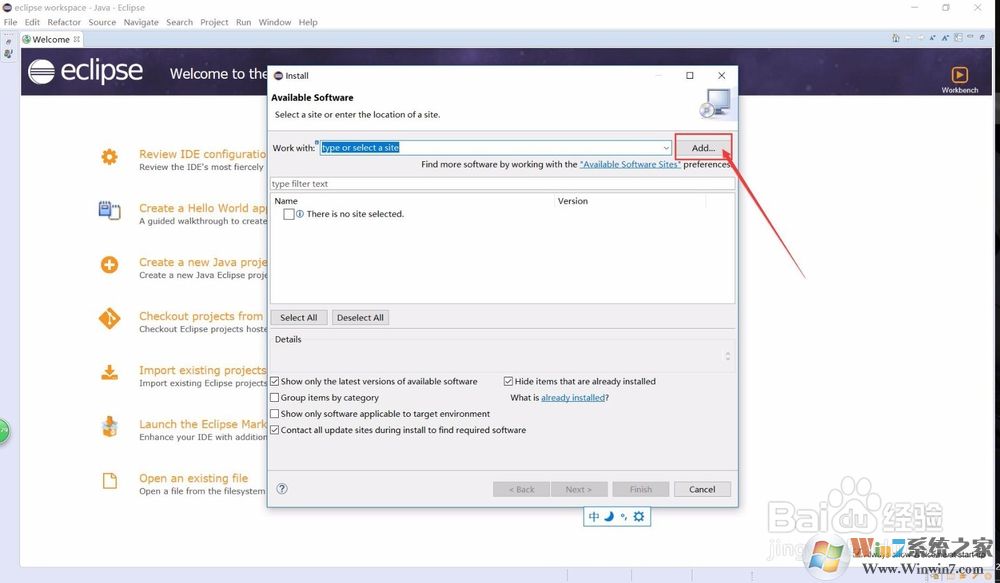Open the Available Software Sites link
This screenshot has width=1000, height=583.
[630, 165]
